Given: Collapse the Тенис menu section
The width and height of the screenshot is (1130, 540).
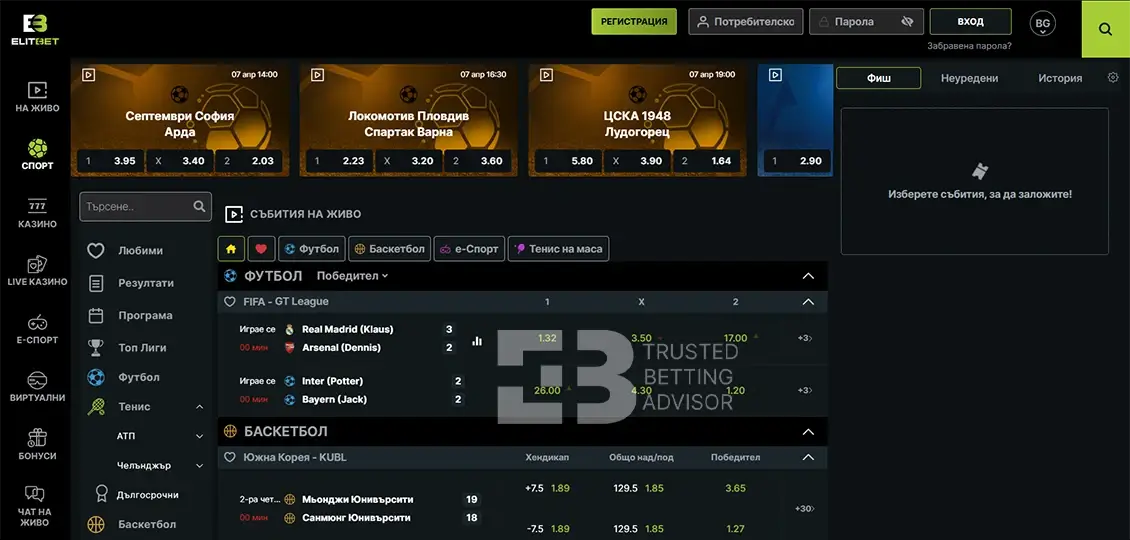Looking at the screenshot, I should [x=200, y=407].
